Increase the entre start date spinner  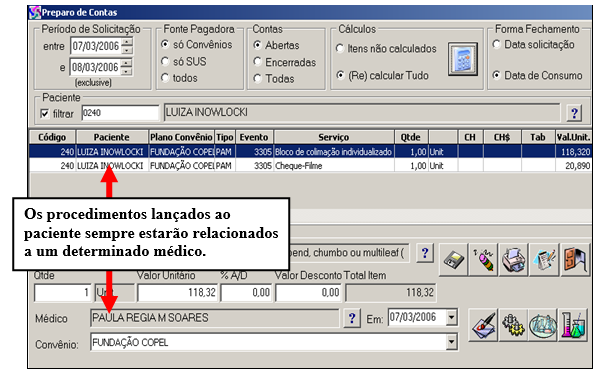tap(127, 42)
